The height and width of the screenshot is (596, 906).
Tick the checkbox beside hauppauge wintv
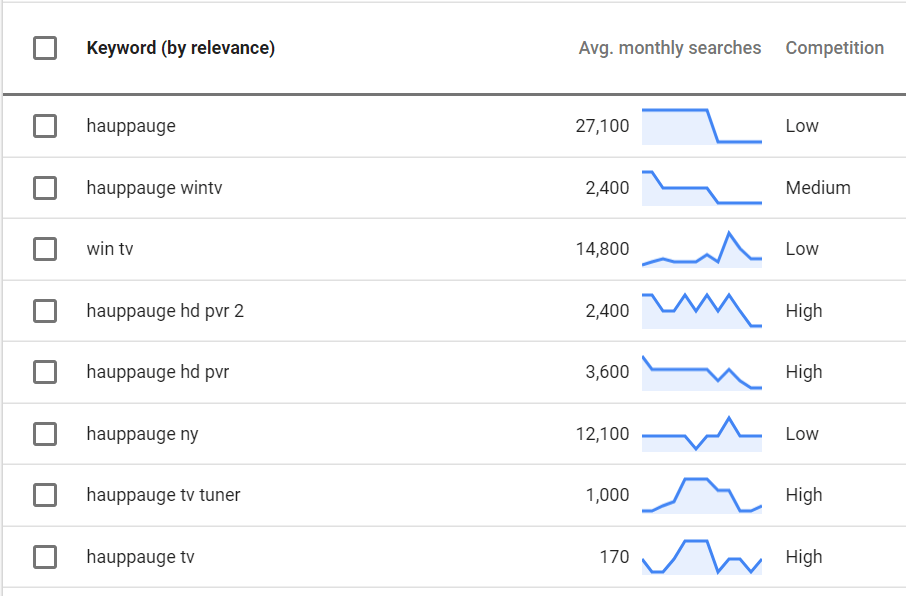pos(45,188)
